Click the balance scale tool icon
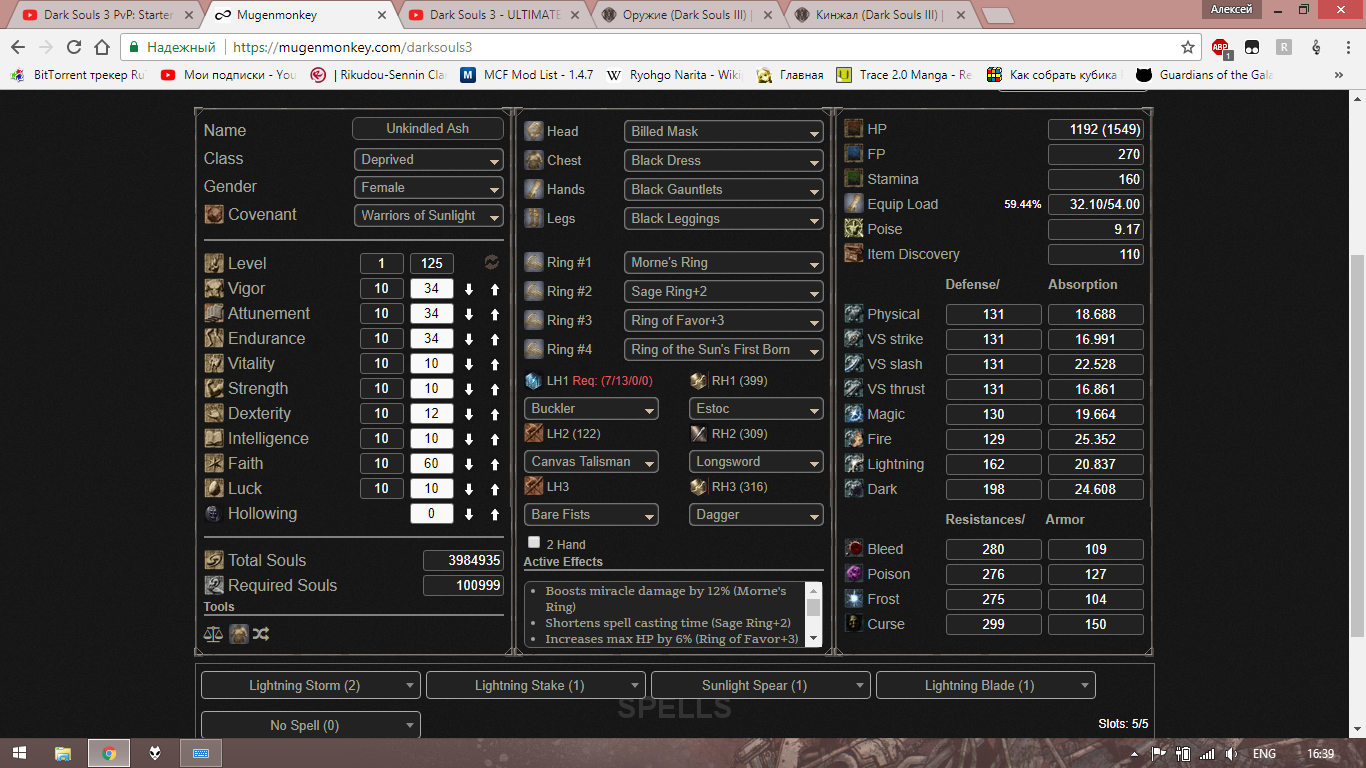 [x=213, y=634]
